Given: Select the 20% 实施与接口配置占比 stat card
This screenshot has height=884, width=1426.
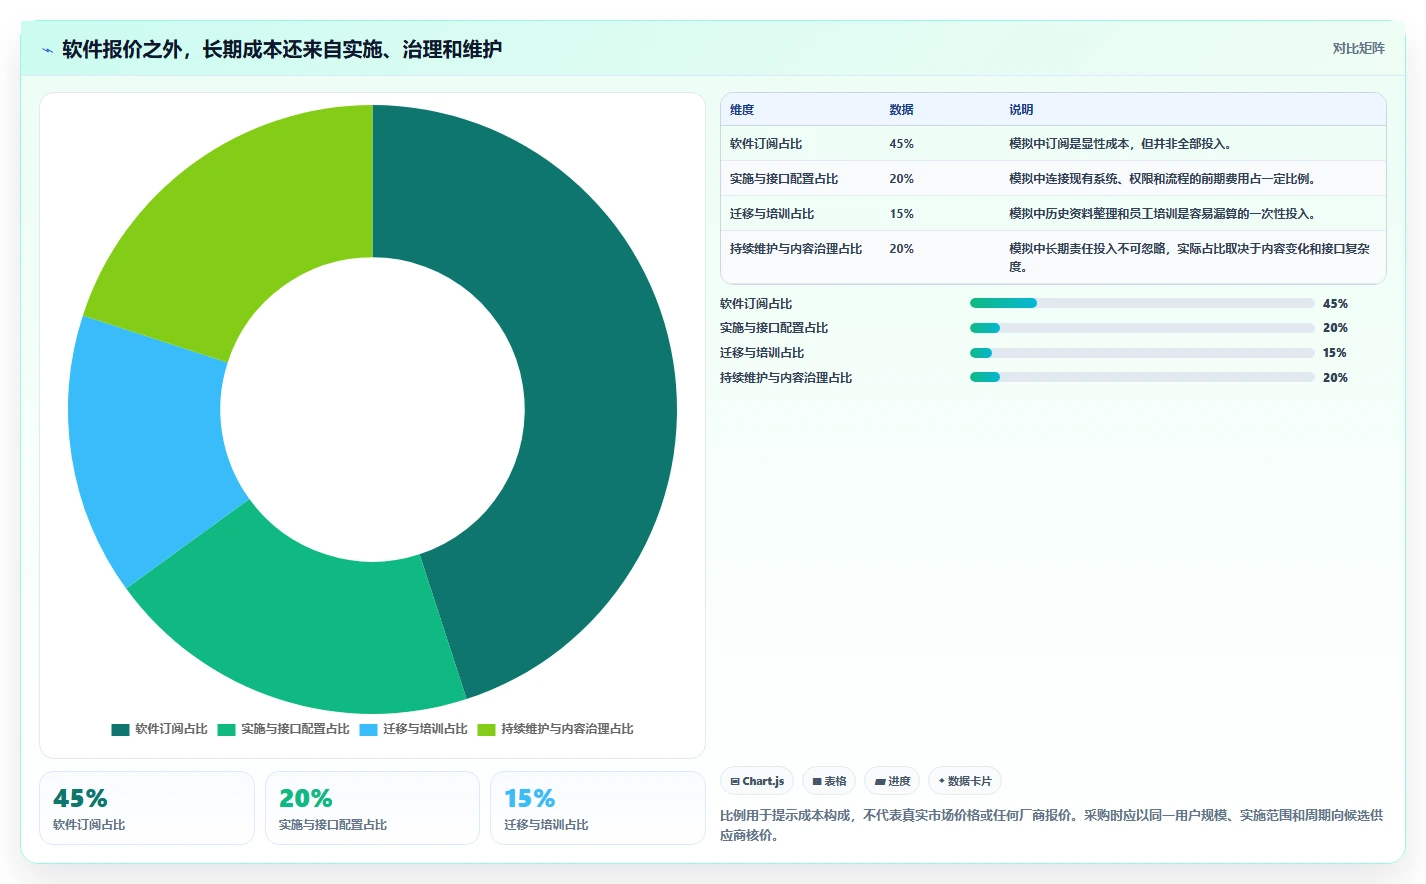Looking at the screenshot, I should [372, 808].
